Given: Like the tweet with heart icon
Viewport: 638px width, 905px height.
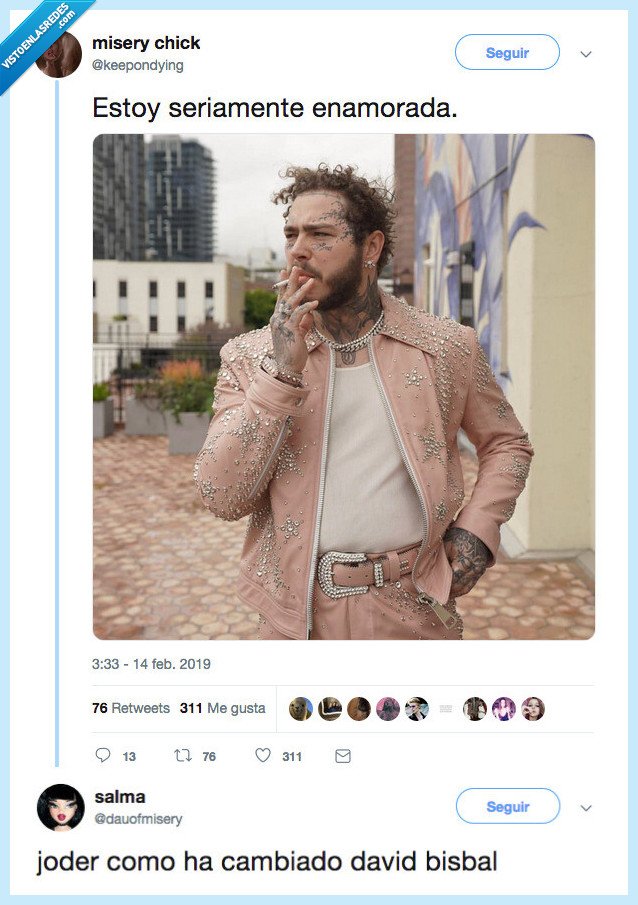Looking at the screenshot, I should tap(263, 756).
